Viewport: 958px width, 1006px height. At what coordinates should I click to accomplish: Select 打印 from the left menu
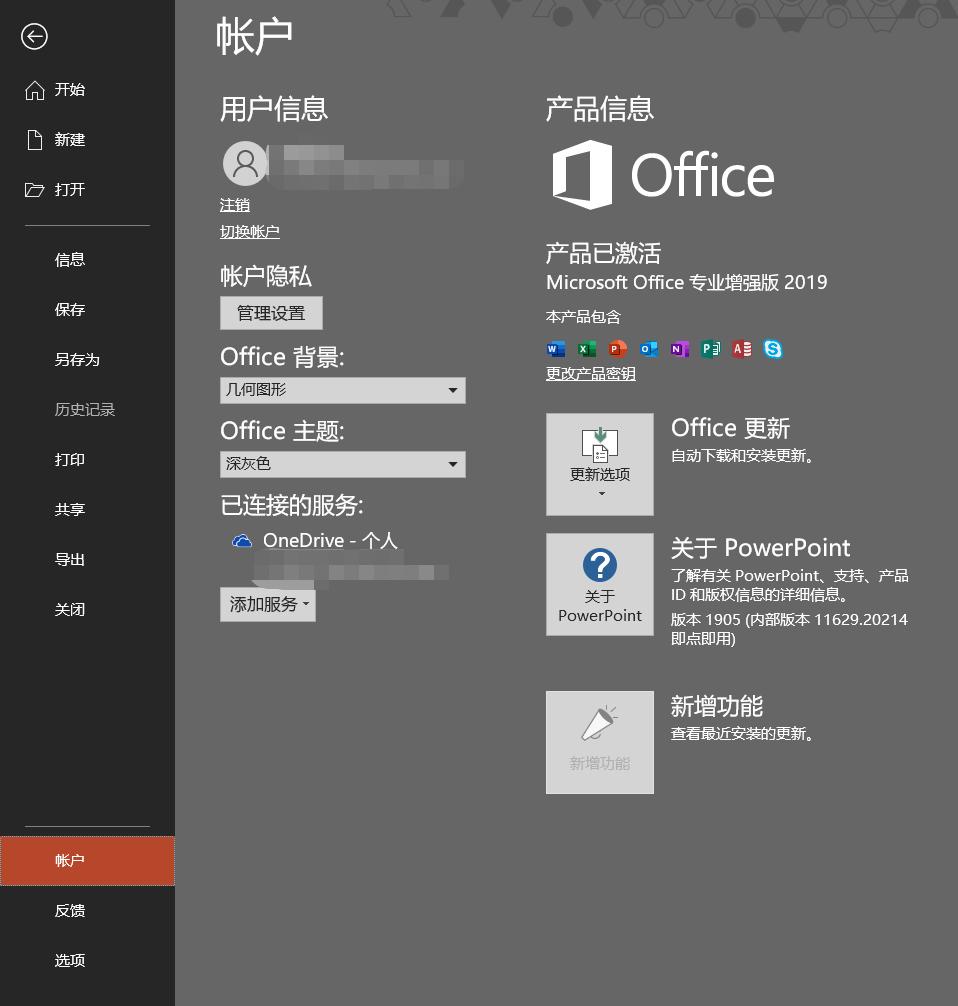69,459
